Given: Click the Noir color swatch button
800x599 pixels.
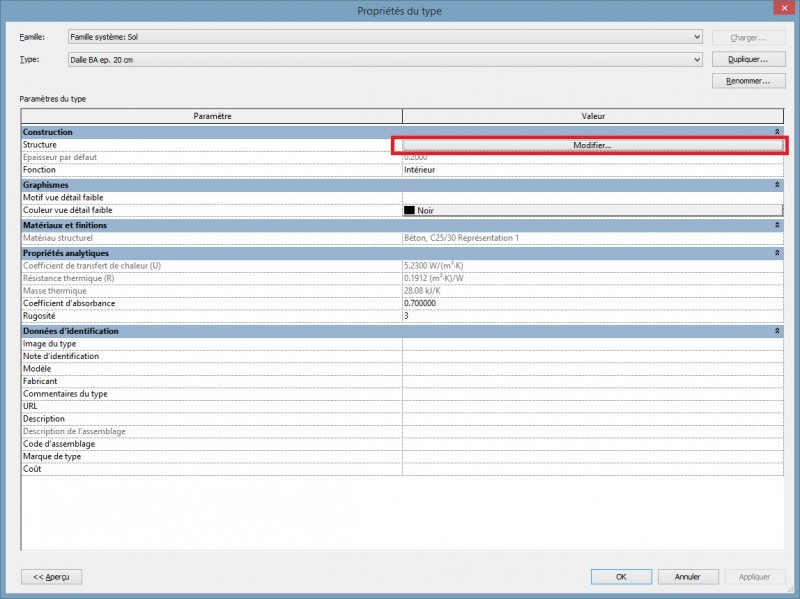Looking at the screenshot, I should (591, 211).
